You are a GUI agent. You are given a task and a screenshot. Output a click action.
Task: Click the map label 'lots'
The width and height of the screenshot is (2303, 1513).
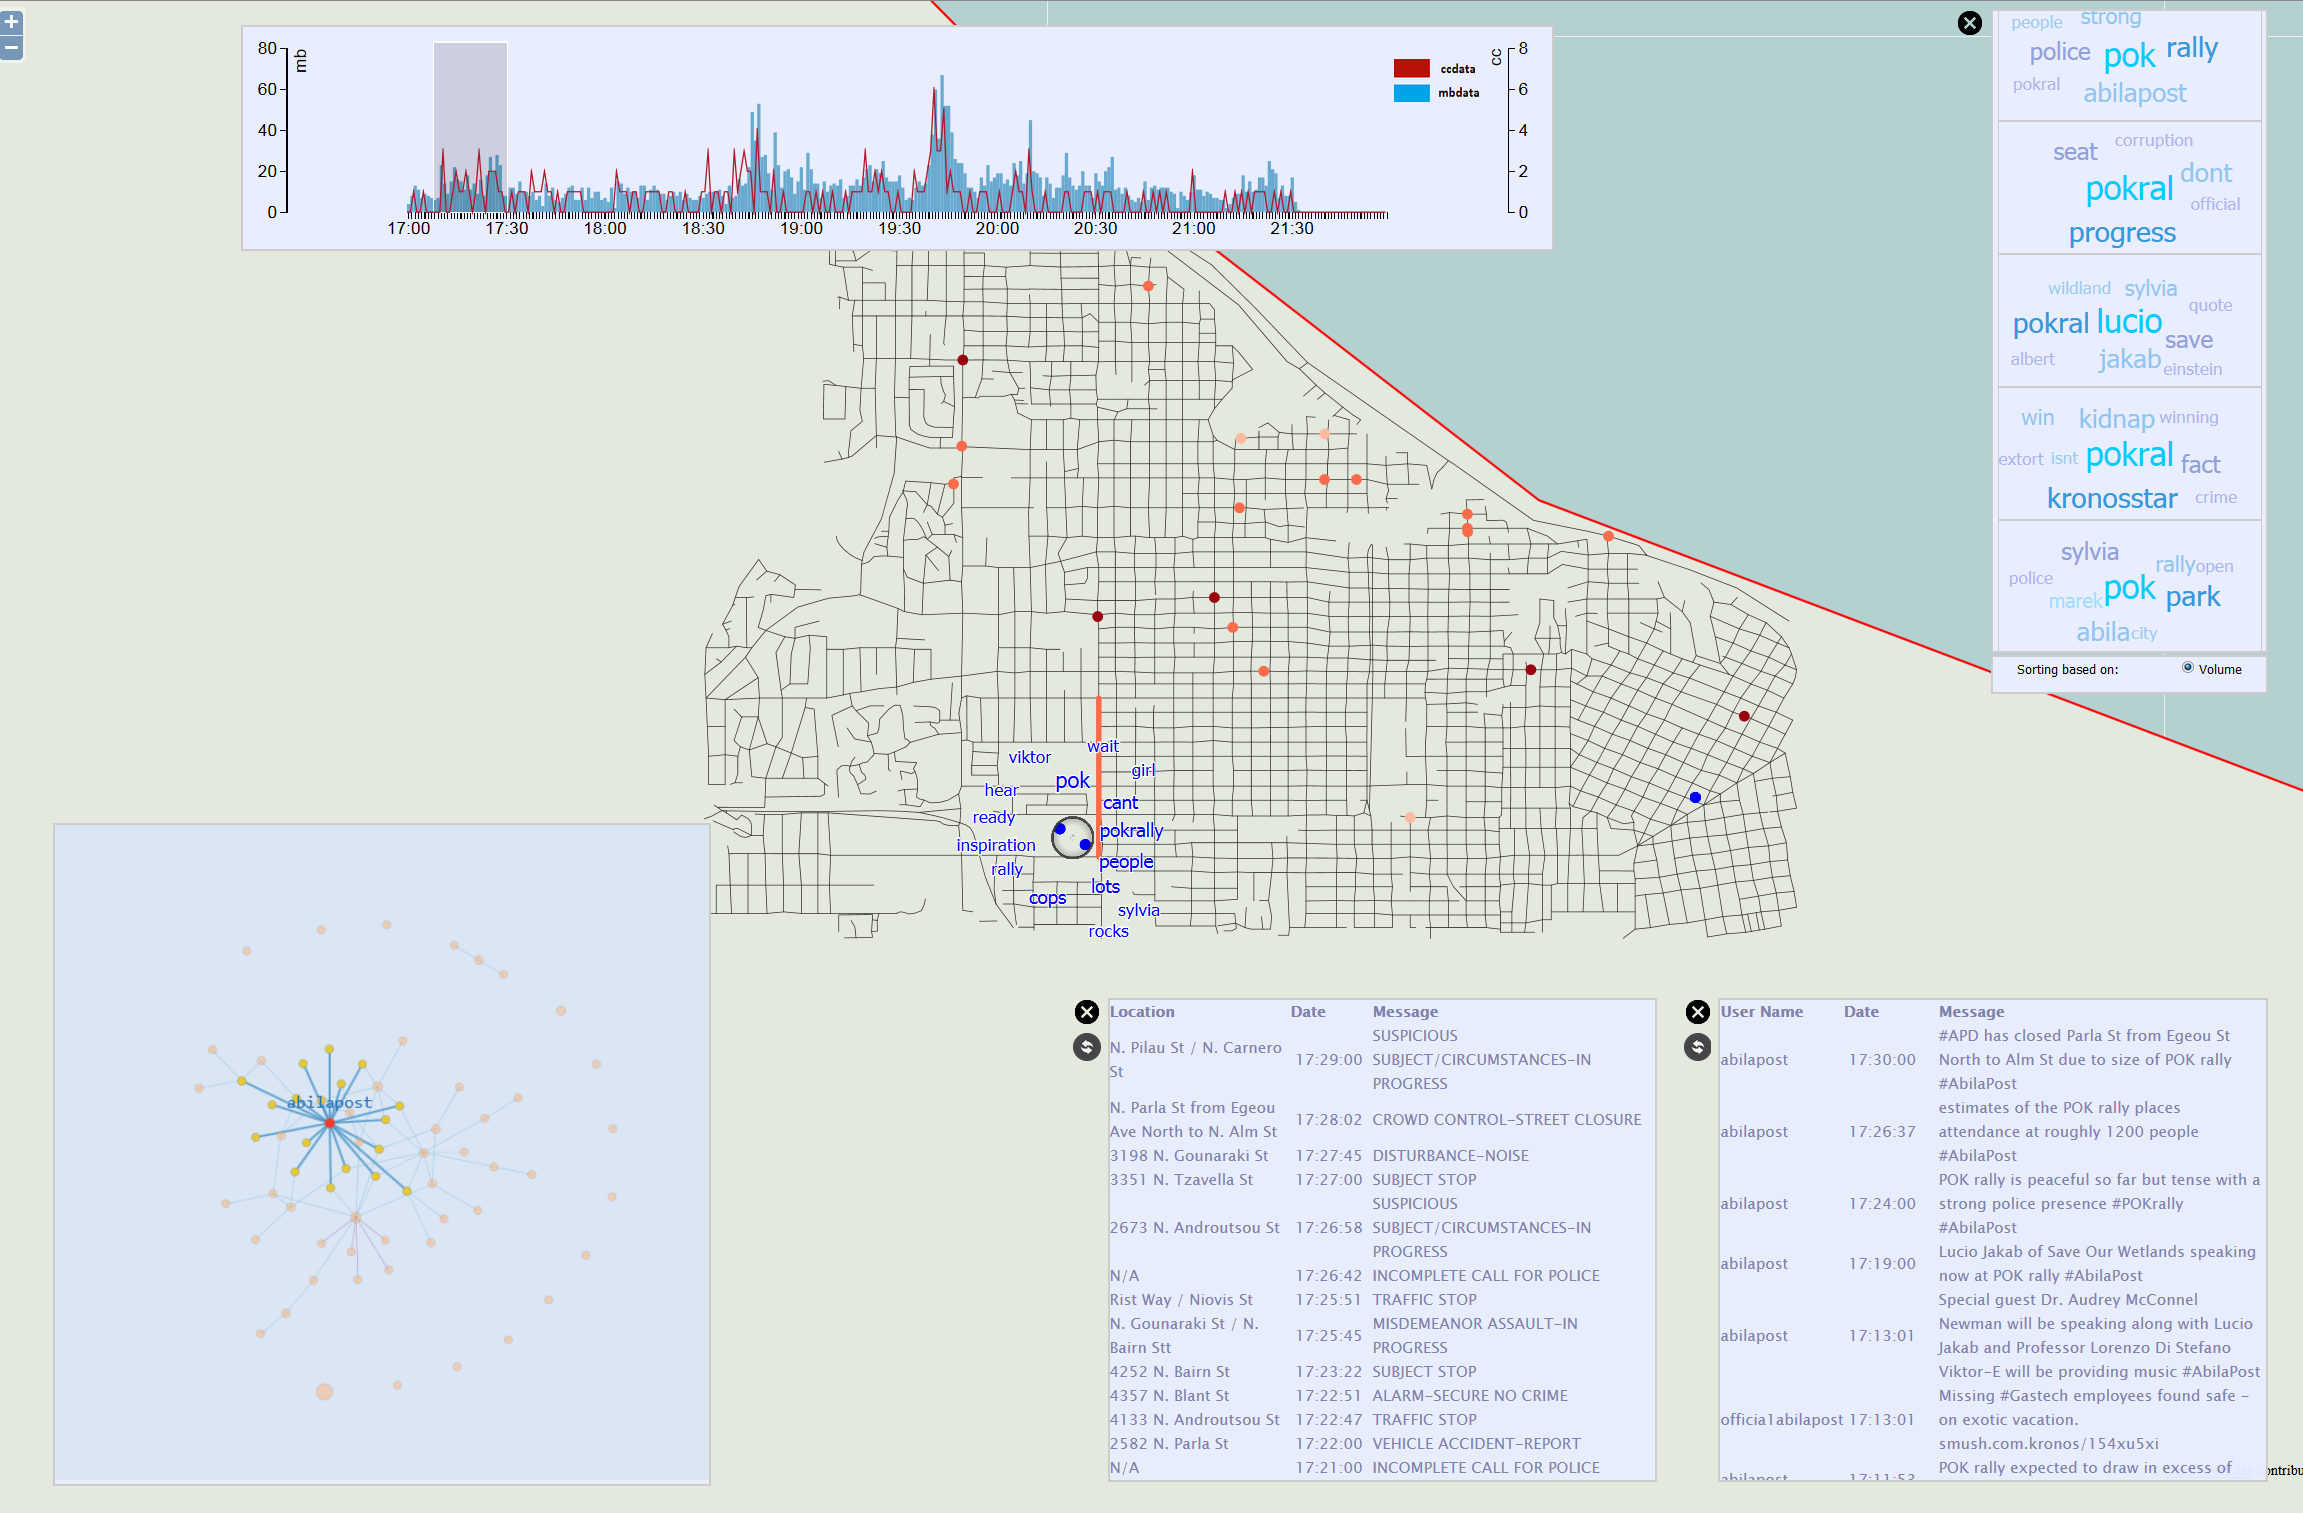tap(1105, 887)
